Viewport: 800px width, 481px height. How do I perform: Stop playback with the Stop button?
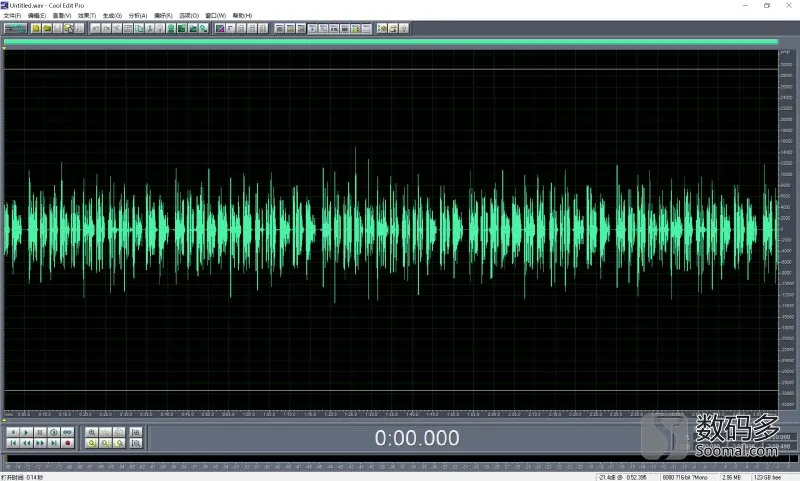click(13, 433)
